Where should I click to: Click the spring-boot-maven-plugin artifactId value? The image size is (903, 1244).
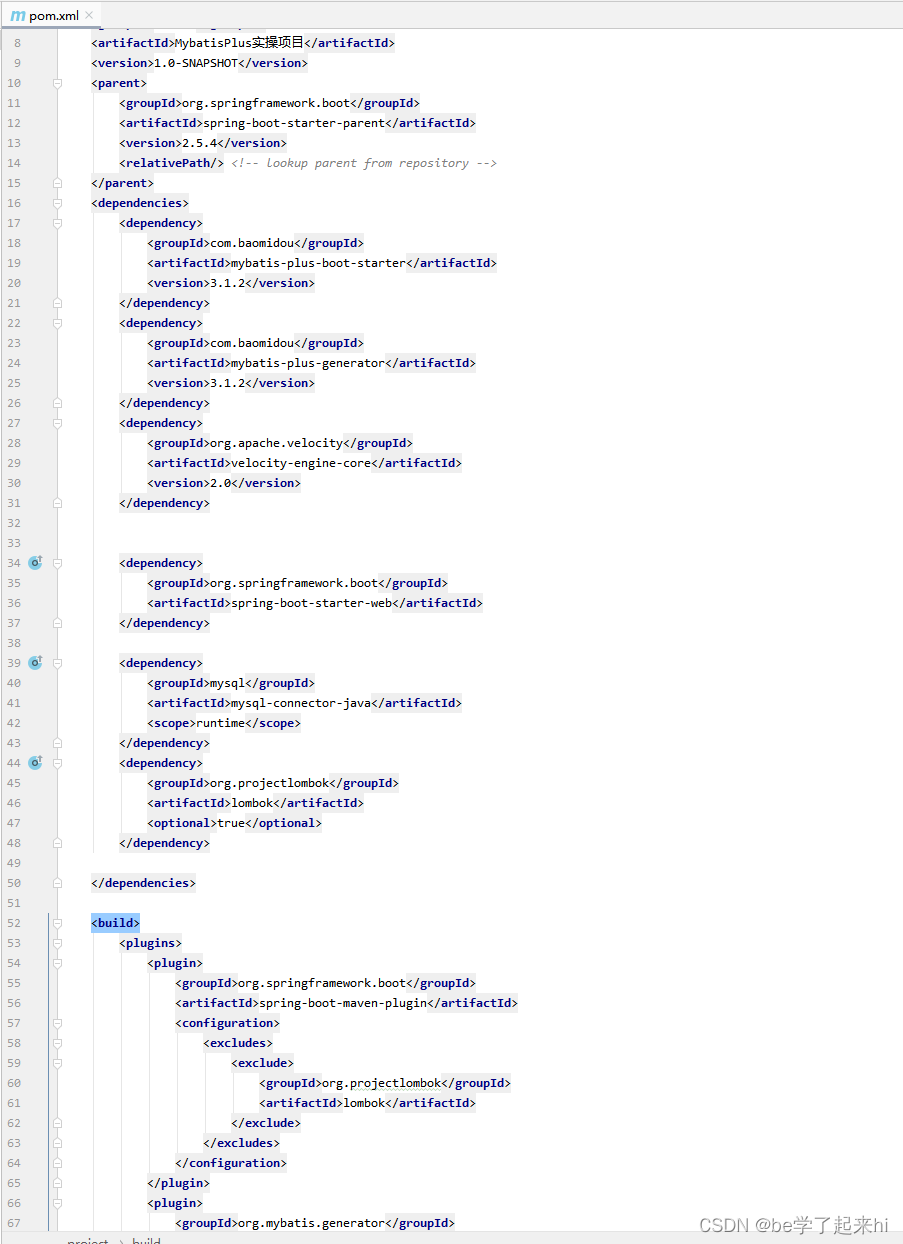point(342,1003)
